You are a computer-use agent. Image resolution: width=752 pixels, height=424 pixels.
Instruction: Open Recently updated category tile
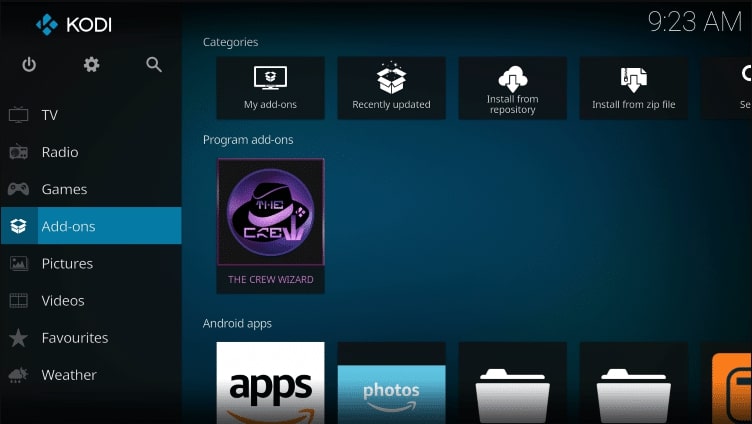click(391, 88)
